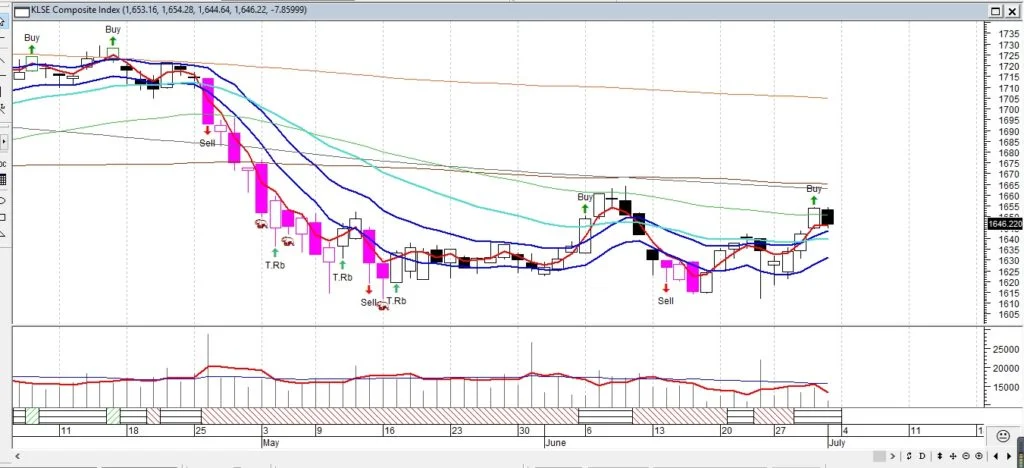Select the rectangle drawing tool
Viewport: 1024px width, 468px height.
point(3,217)
